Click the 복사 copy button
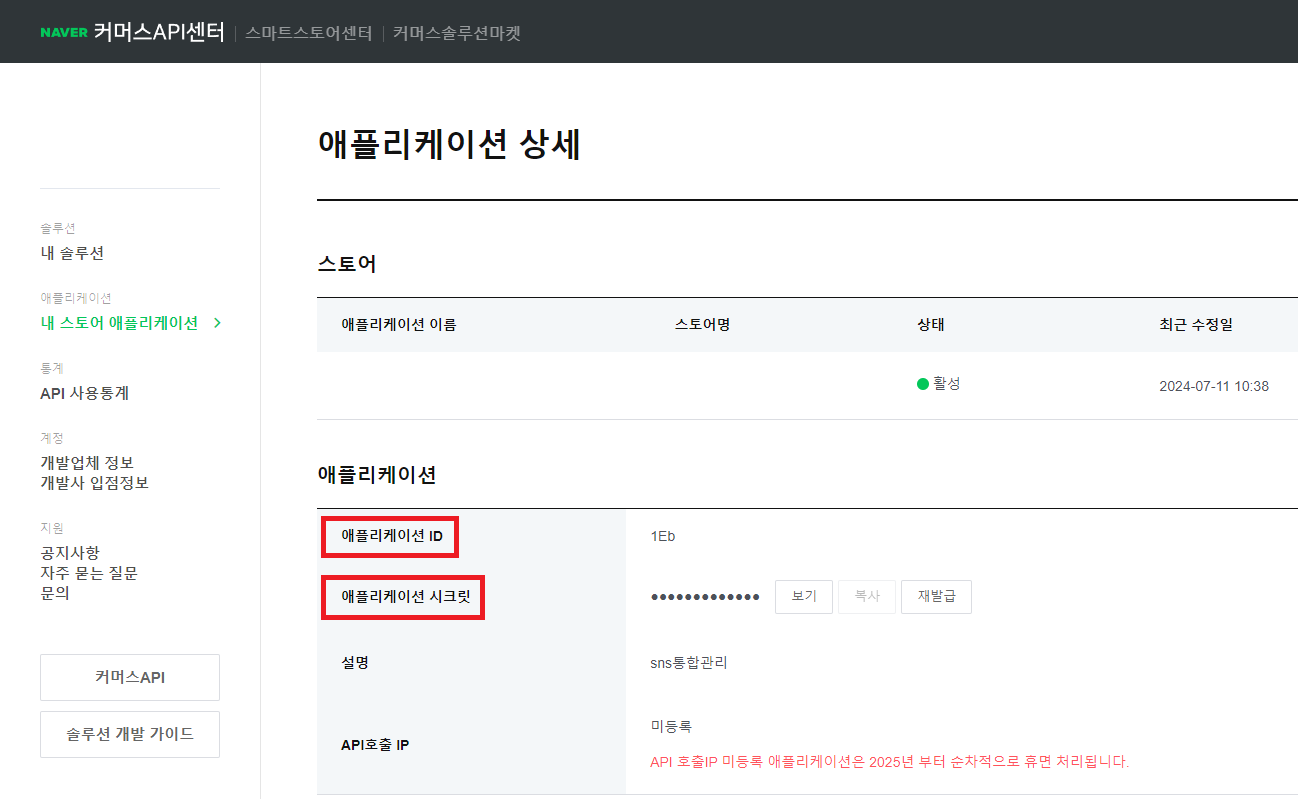1298x799 pixels. click(866, 597)
